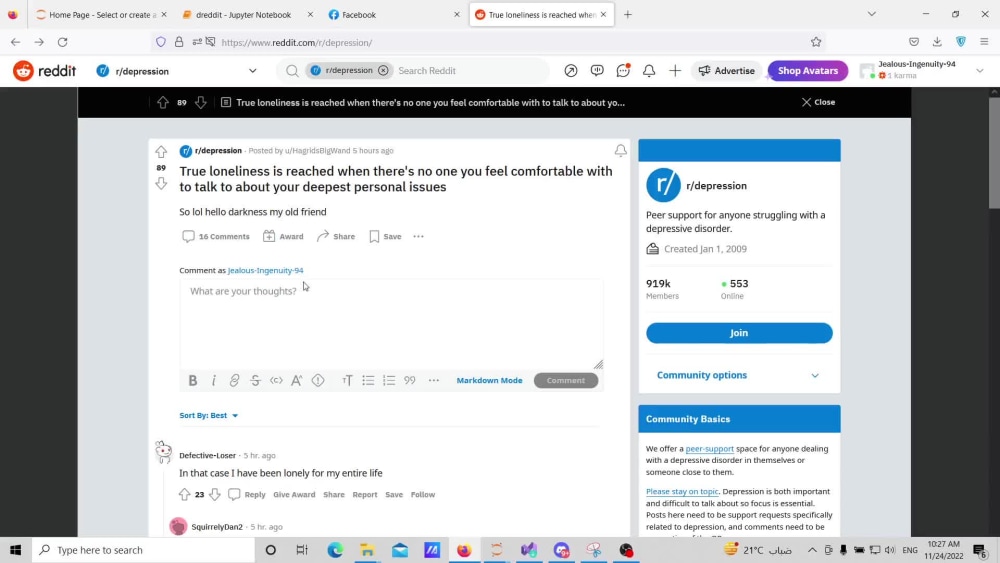The image size is (1000, 563).
Task: Downvote the True loneliness post
Action: tap(161, 184)
